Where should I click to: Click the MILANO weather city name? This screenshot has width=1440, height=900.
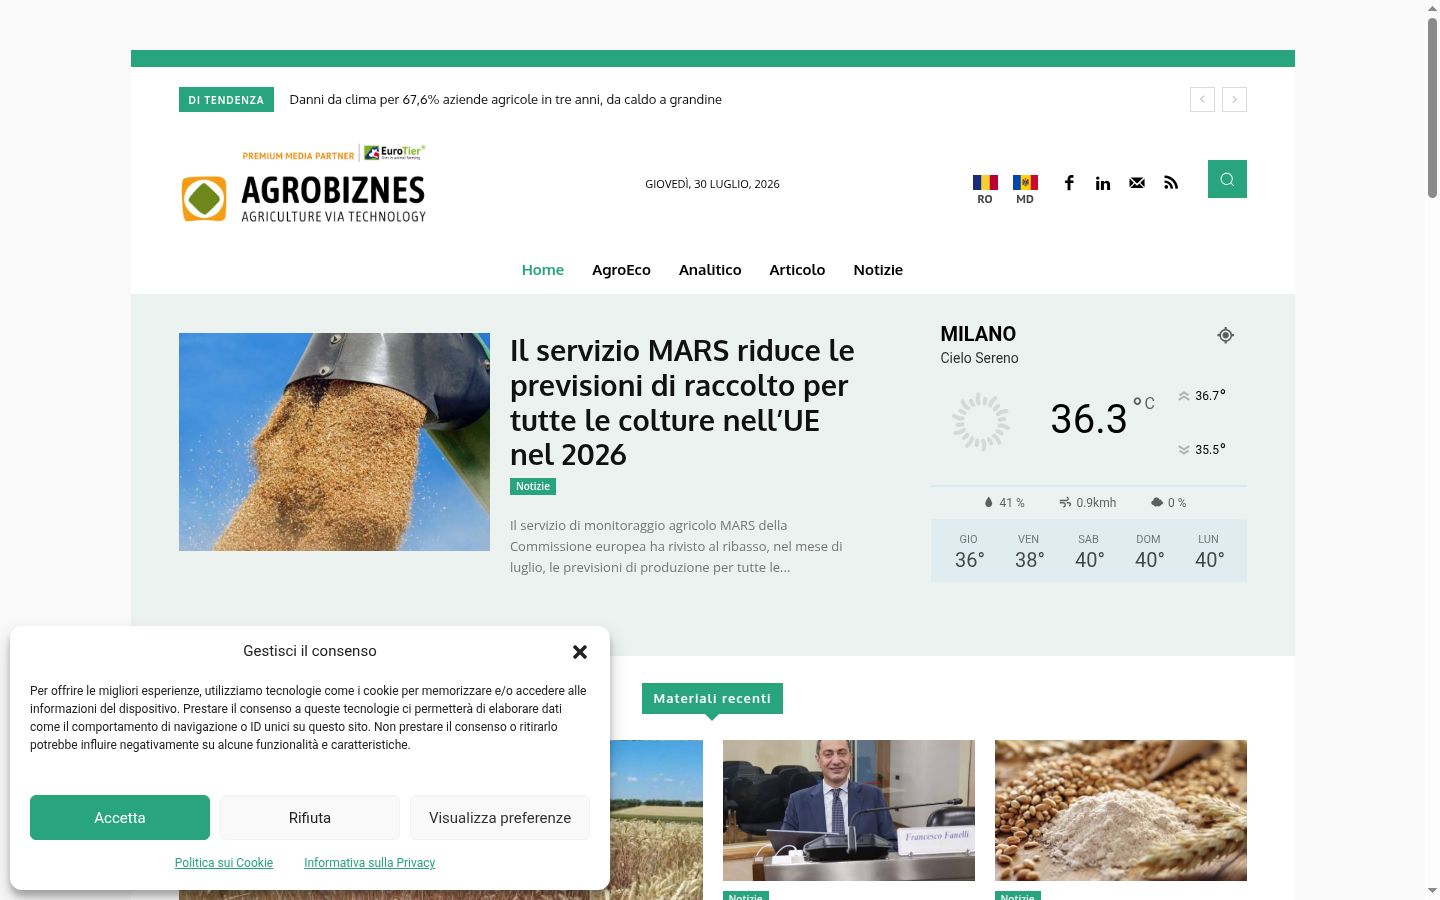point(978,334)
